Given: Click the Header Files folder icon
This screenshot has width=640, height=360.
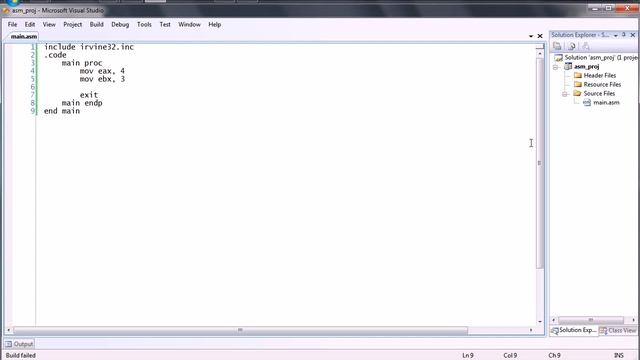Looking at the screenshot, I should coord(578,75).
